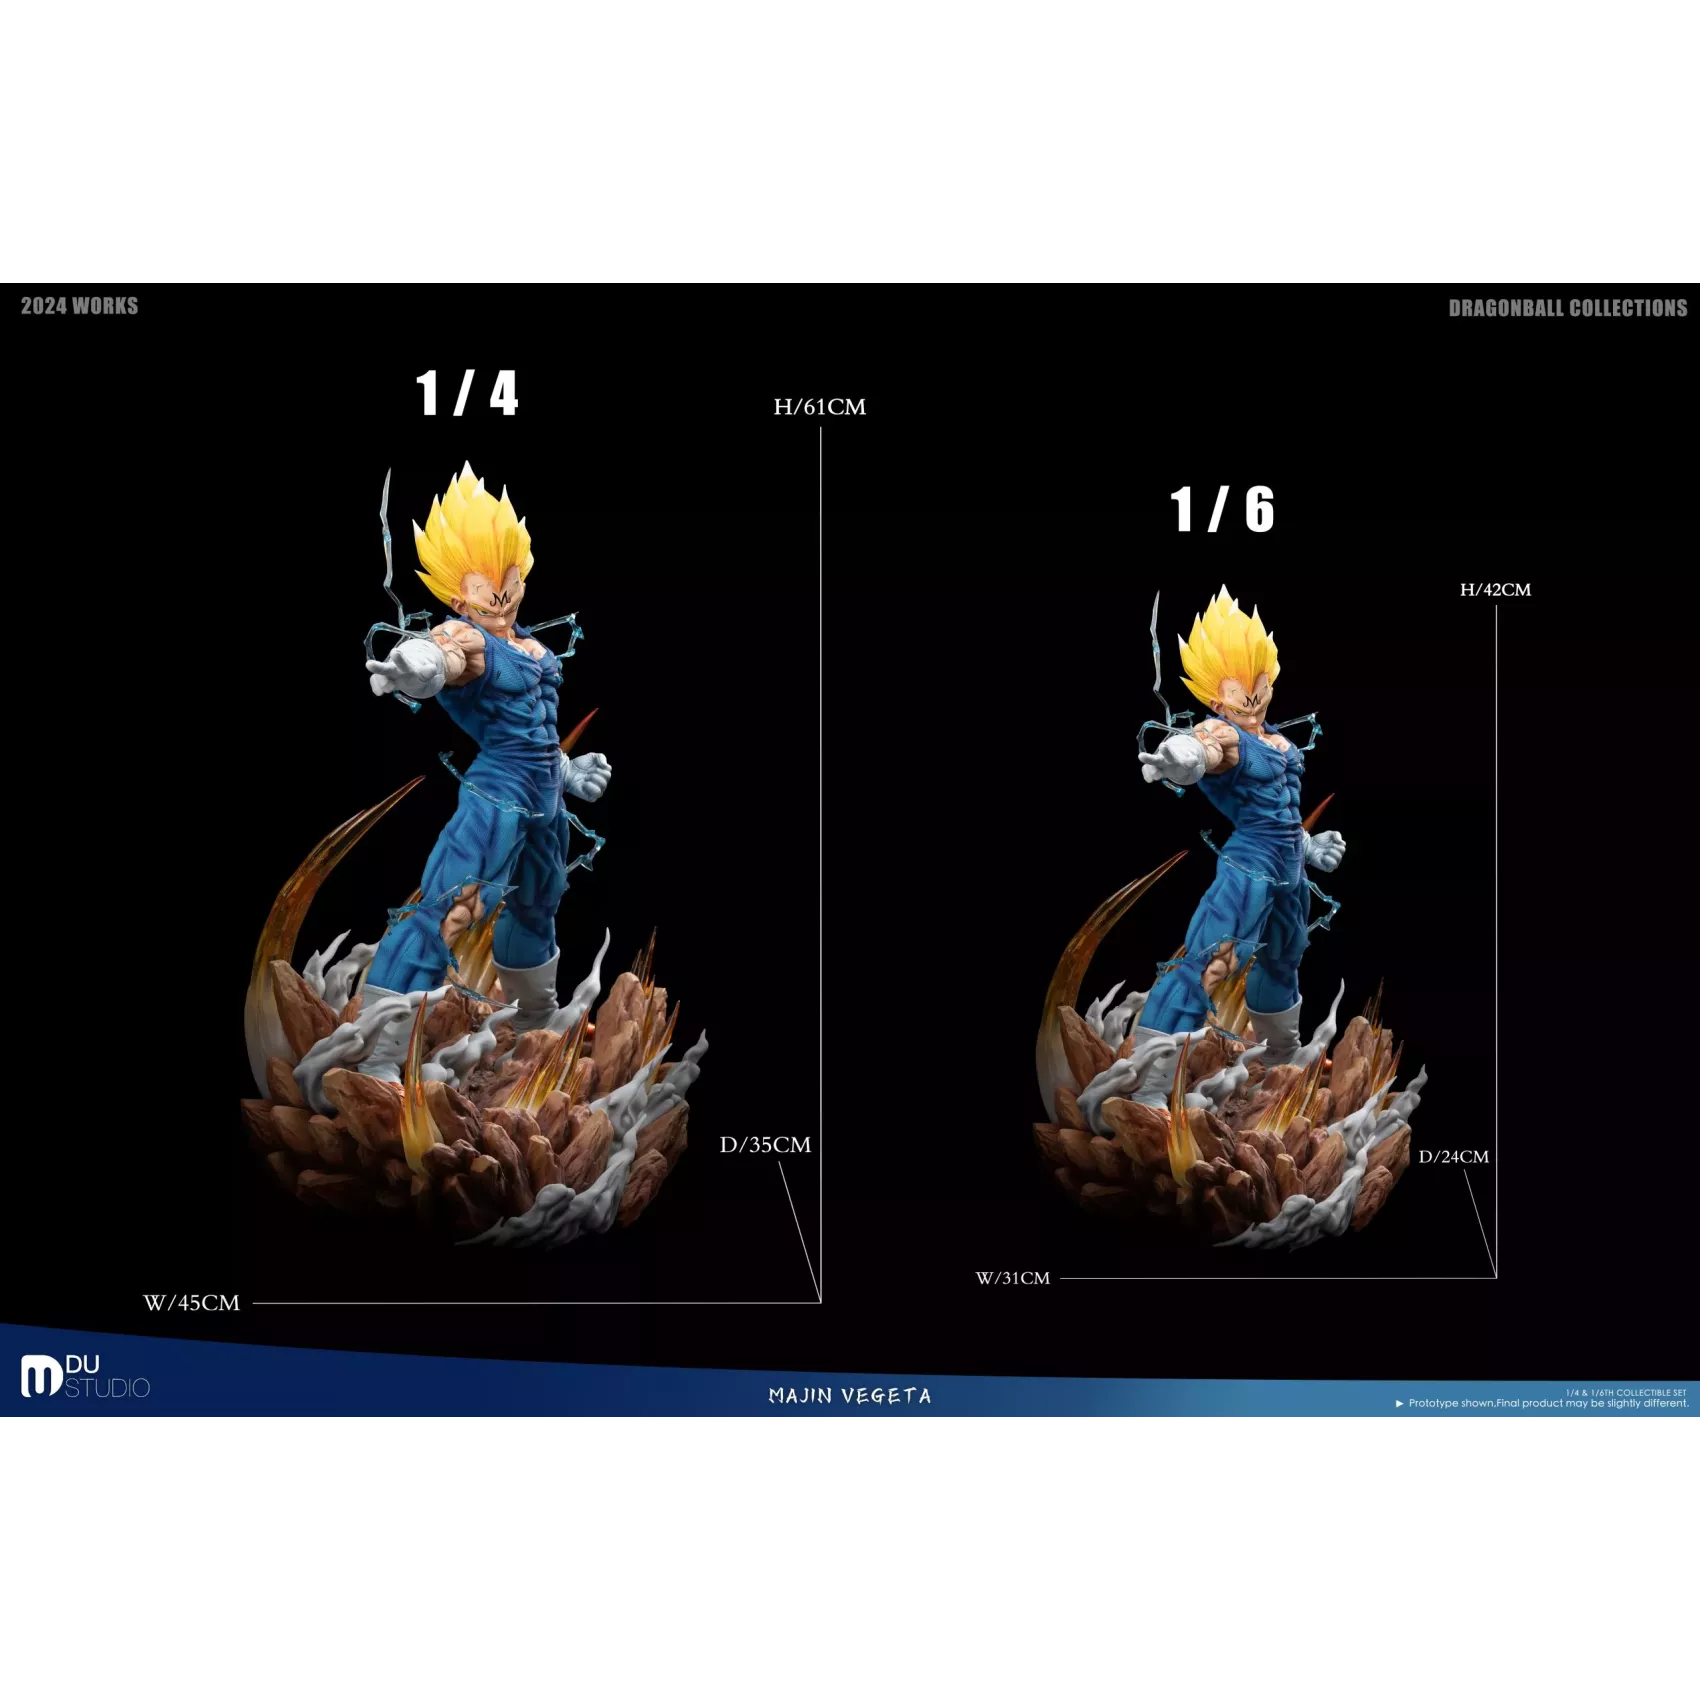The height and width of the screenshot is (1700, 1700).
Task: Click the large "1/4" scale label
Action: click(467, 393)
